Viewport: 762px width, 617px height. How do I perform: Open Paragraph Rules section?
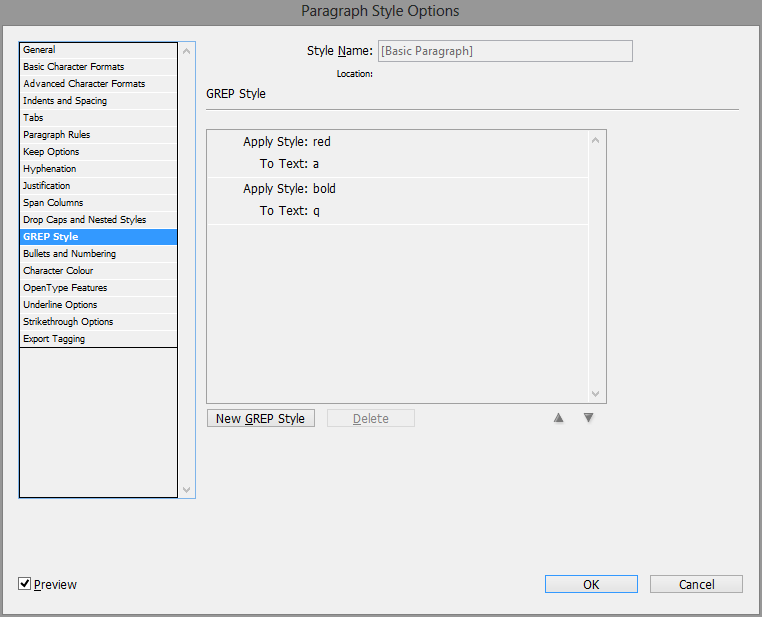(x=98, y=135)
